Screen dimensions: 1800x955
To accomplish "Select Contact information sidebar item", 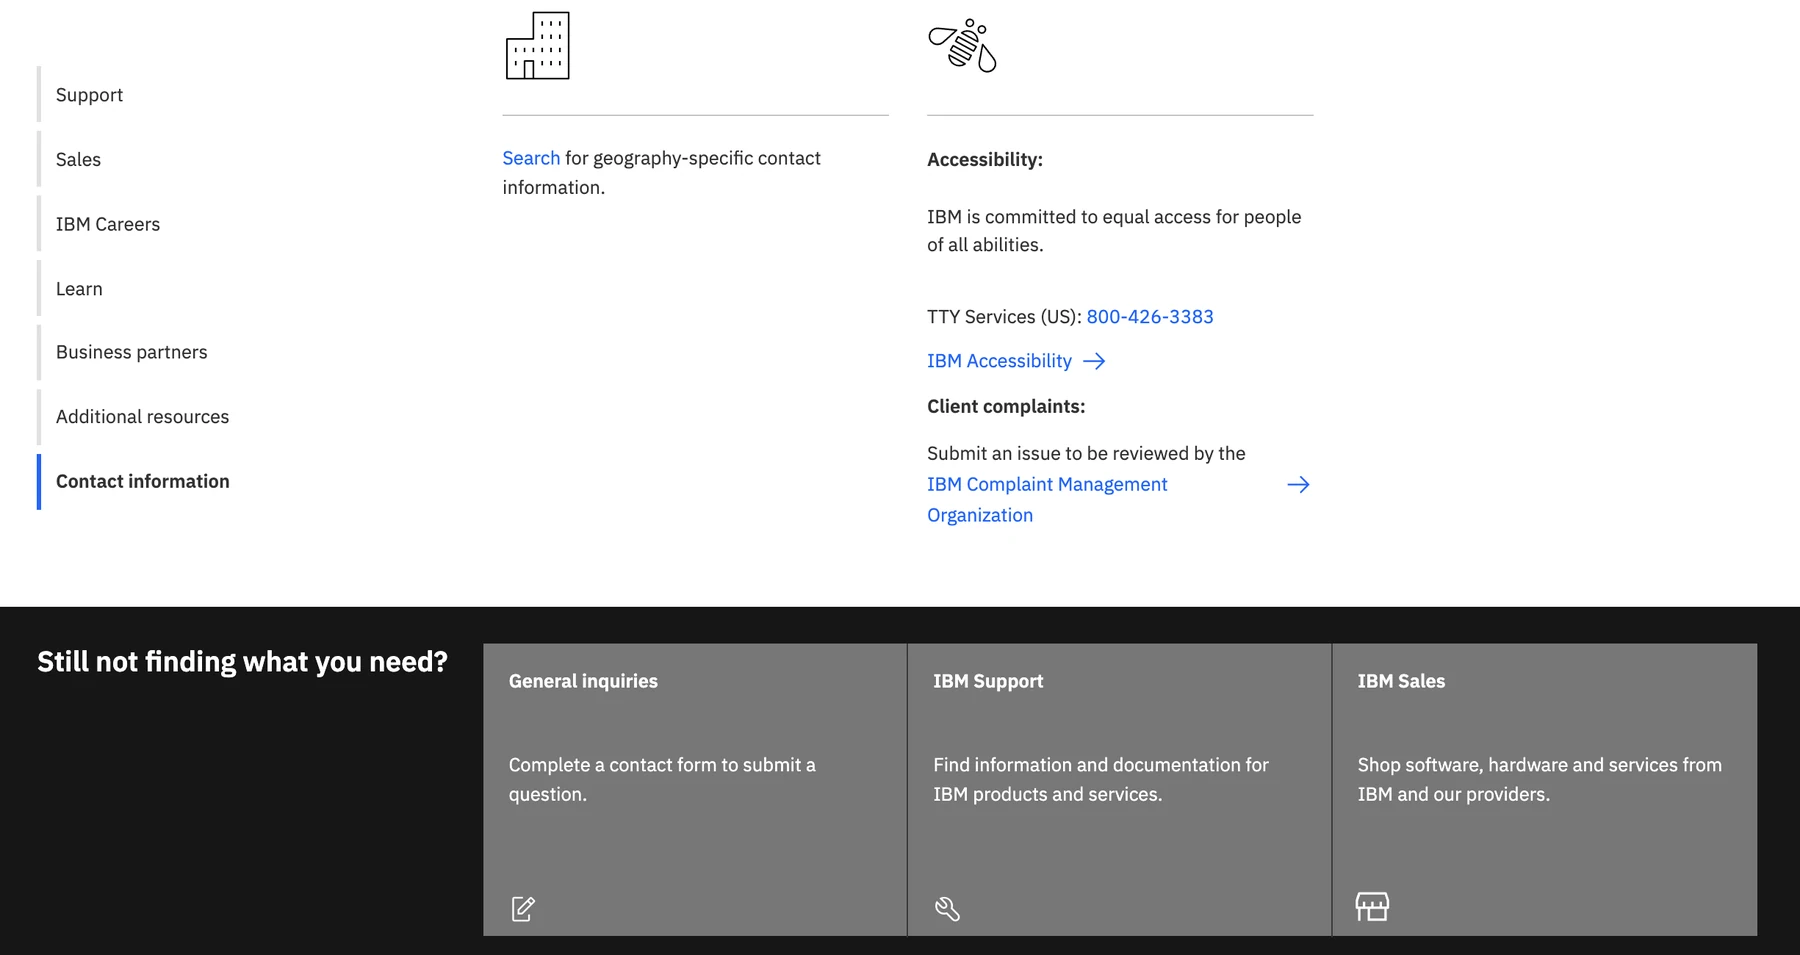I will 142,481.
